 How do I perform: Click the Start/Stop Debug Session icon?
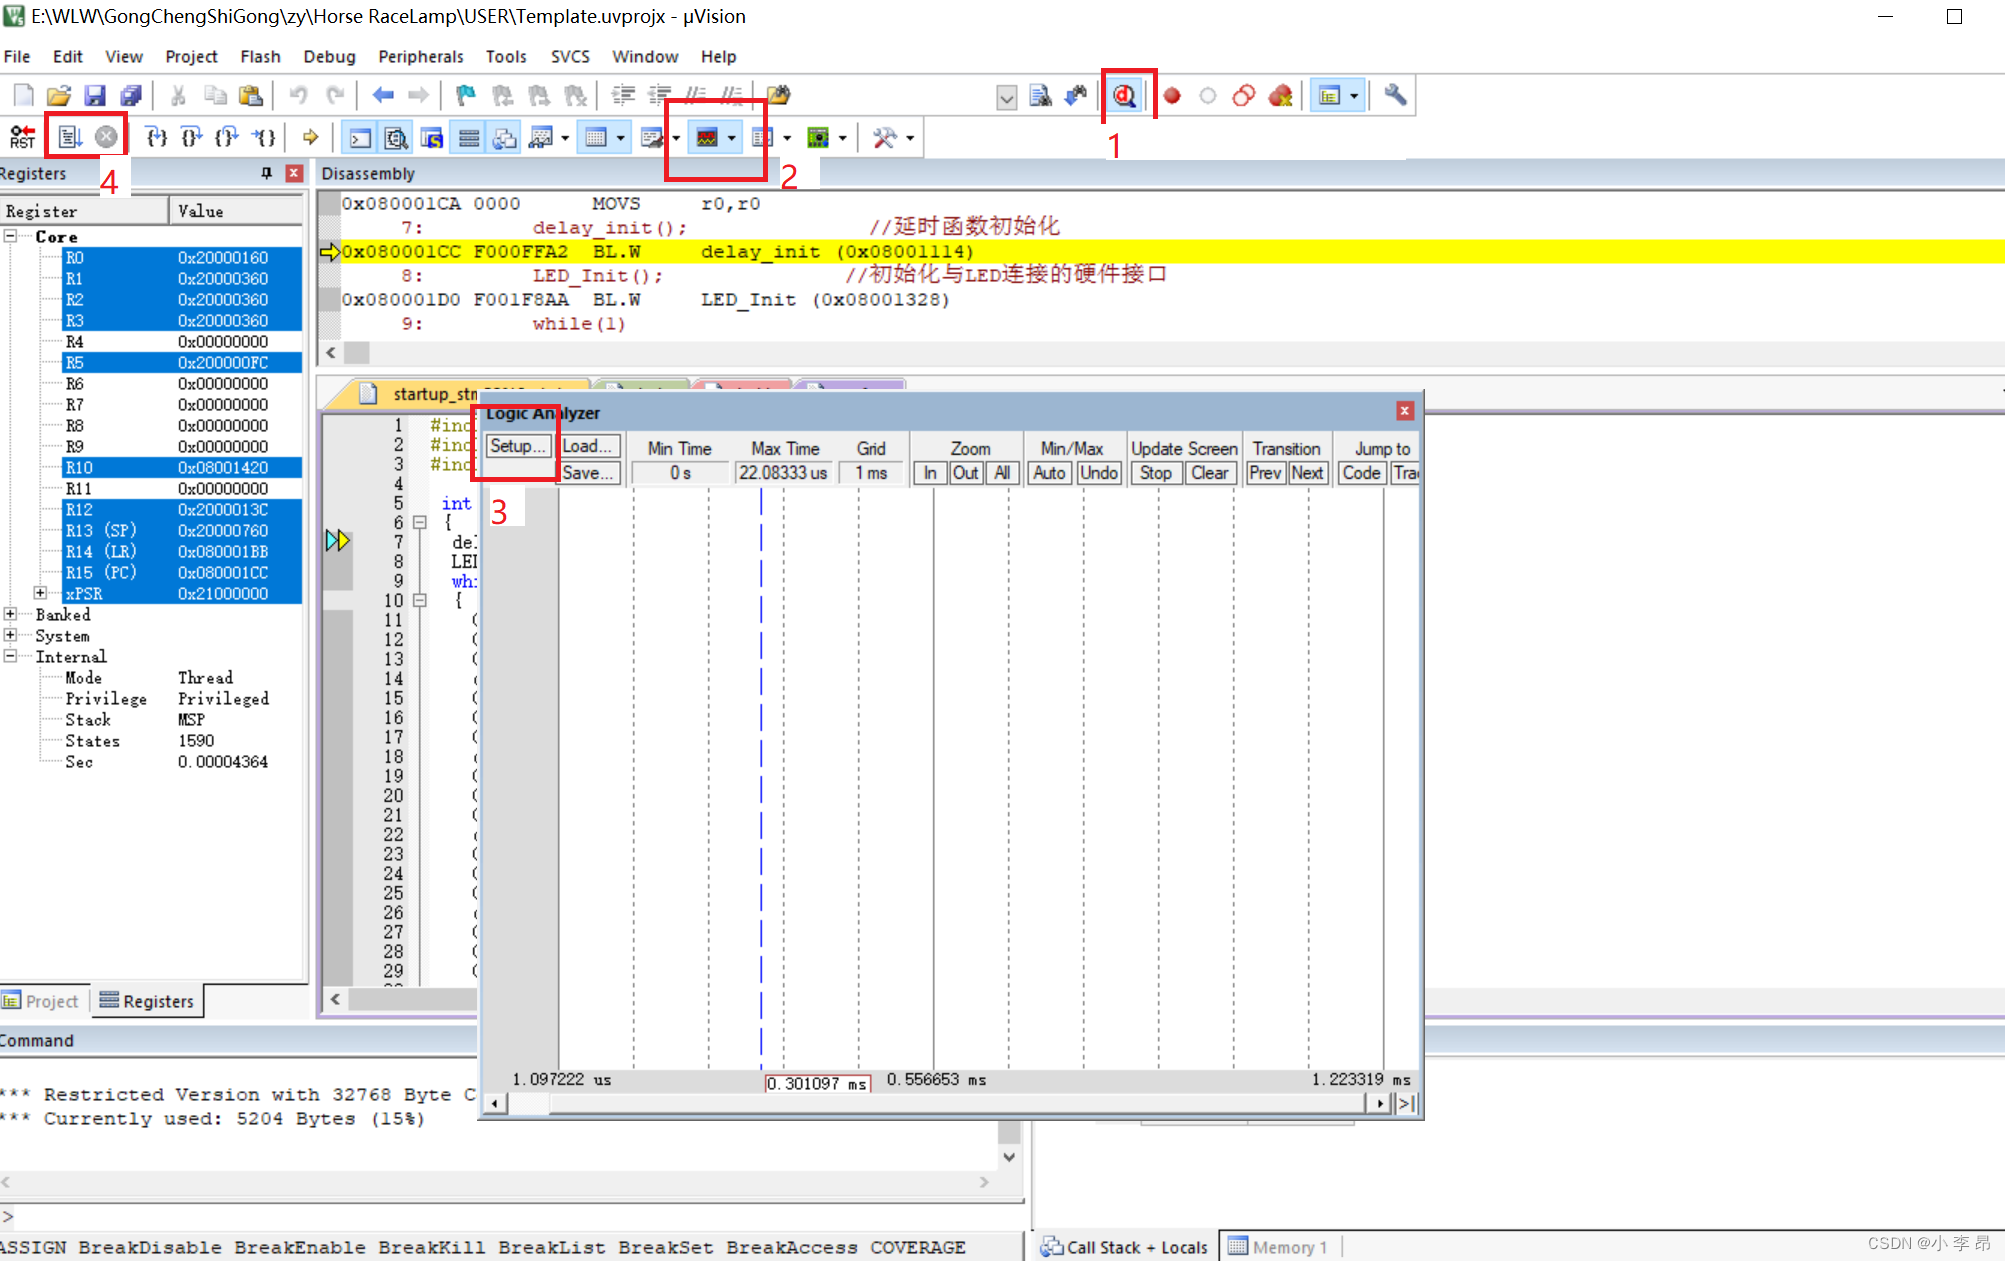coord(1125,95)
